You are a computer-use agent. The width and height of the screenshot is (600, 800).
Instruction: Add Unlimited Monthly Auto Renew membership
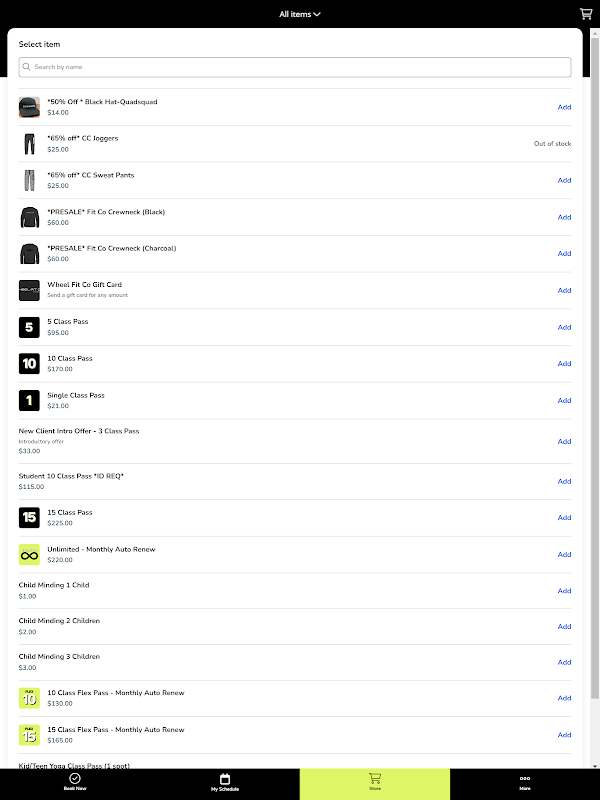tap(564, 555)
